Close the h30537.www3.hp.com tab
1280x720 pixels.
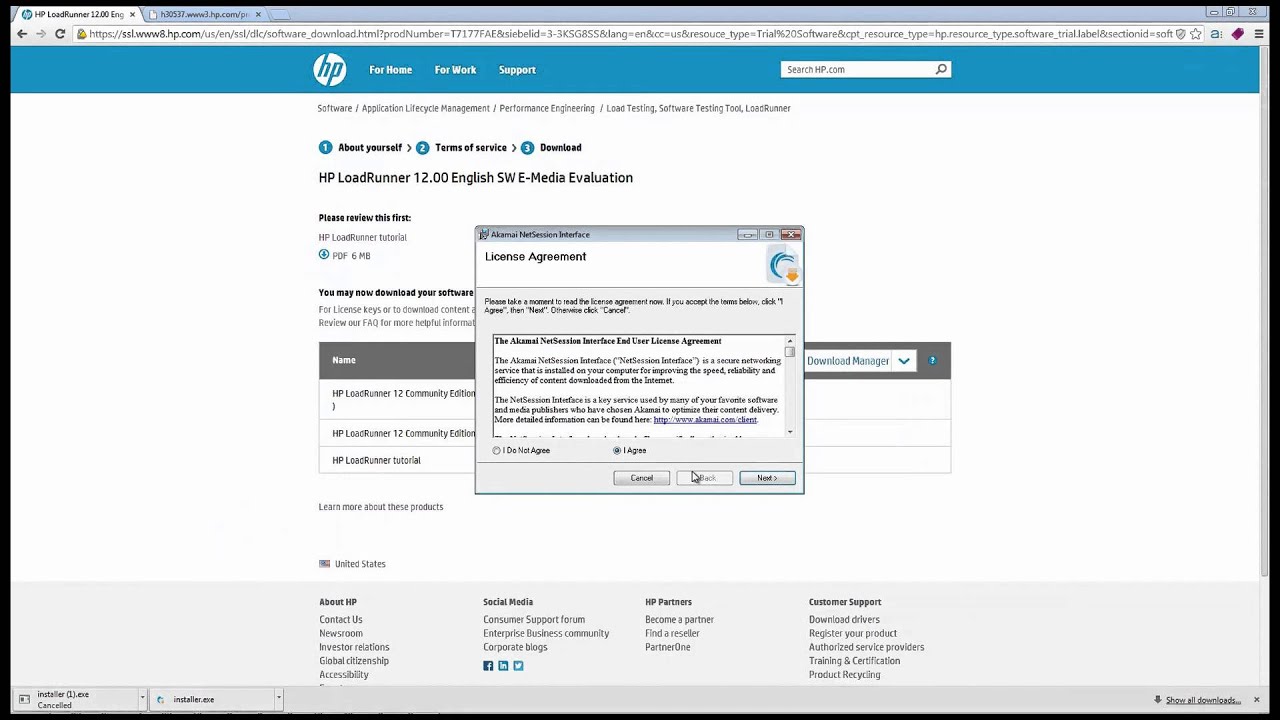click(258, 14)
